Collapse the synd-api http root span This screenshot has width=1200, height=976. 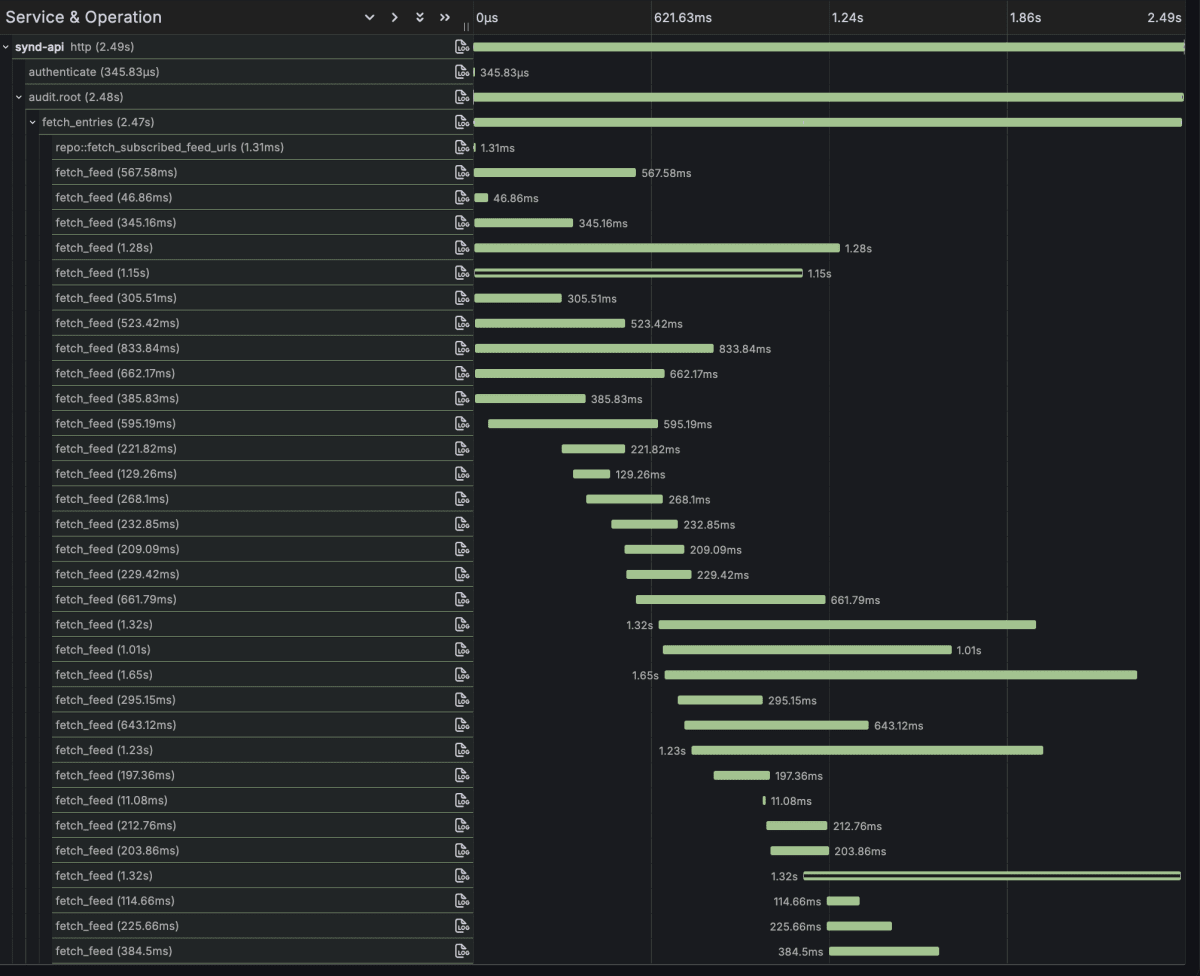pos(6,47)
